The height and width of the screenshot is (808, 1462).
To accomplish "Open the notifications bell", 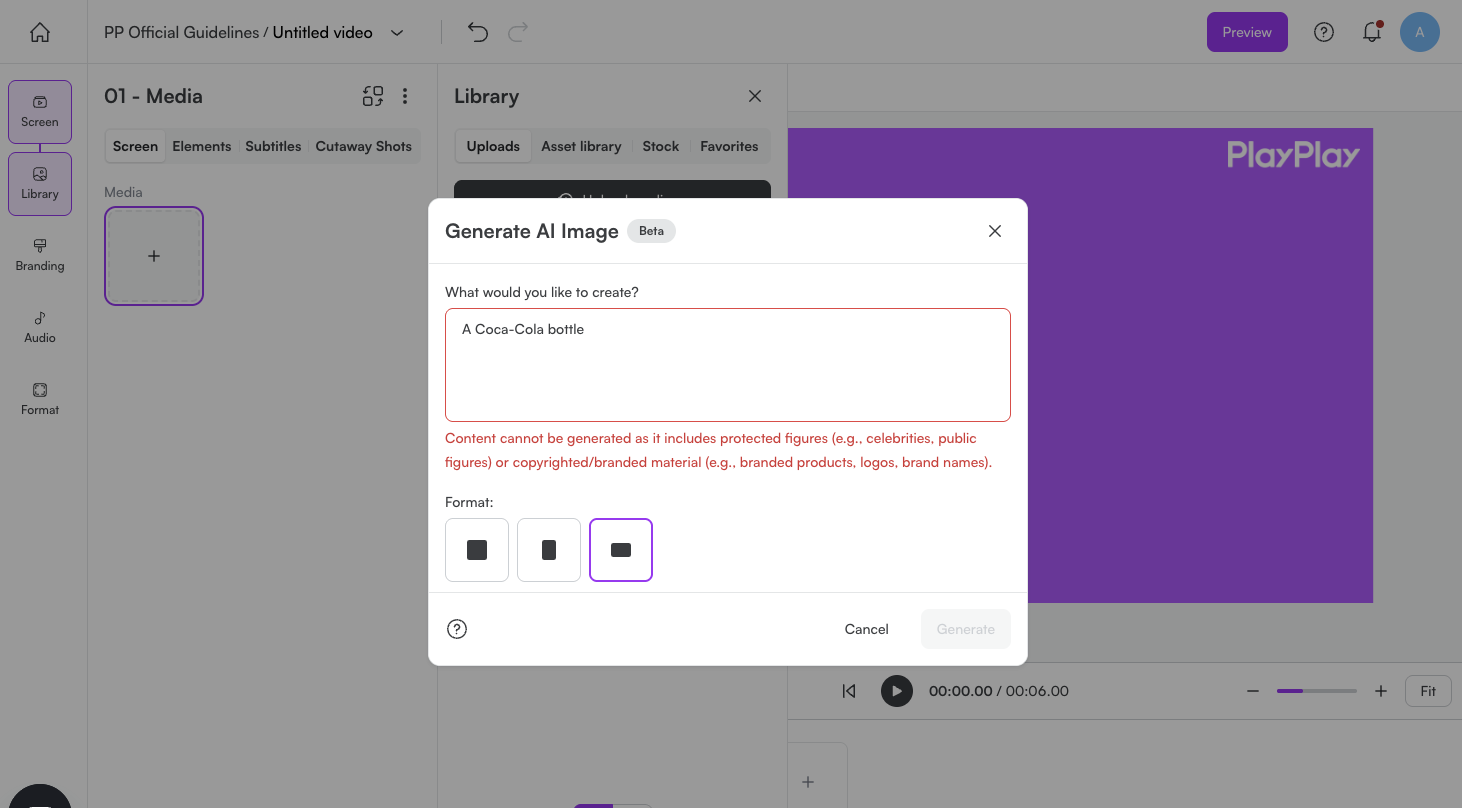I will click(x=1372, y=32).
